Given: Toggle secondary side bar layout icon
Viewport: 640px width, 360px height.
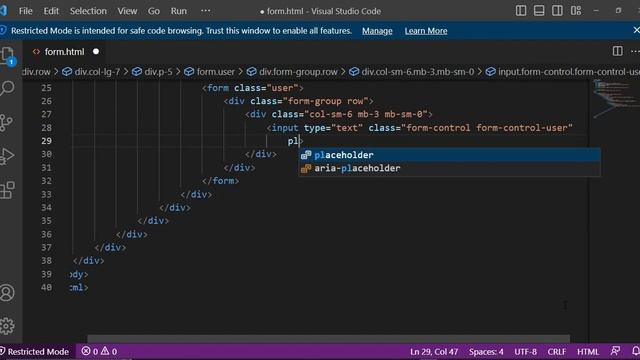Looking at the screenshot, I should [x=557, y=11].
